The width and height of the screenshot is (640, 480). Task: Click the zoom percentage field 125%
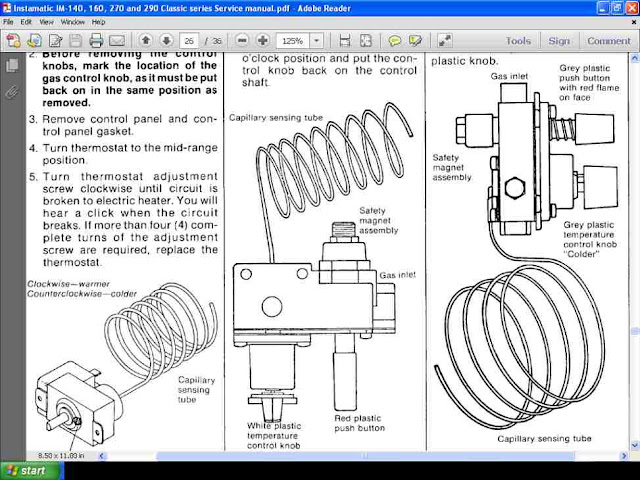pyautogui.click(x=293, y=41)
